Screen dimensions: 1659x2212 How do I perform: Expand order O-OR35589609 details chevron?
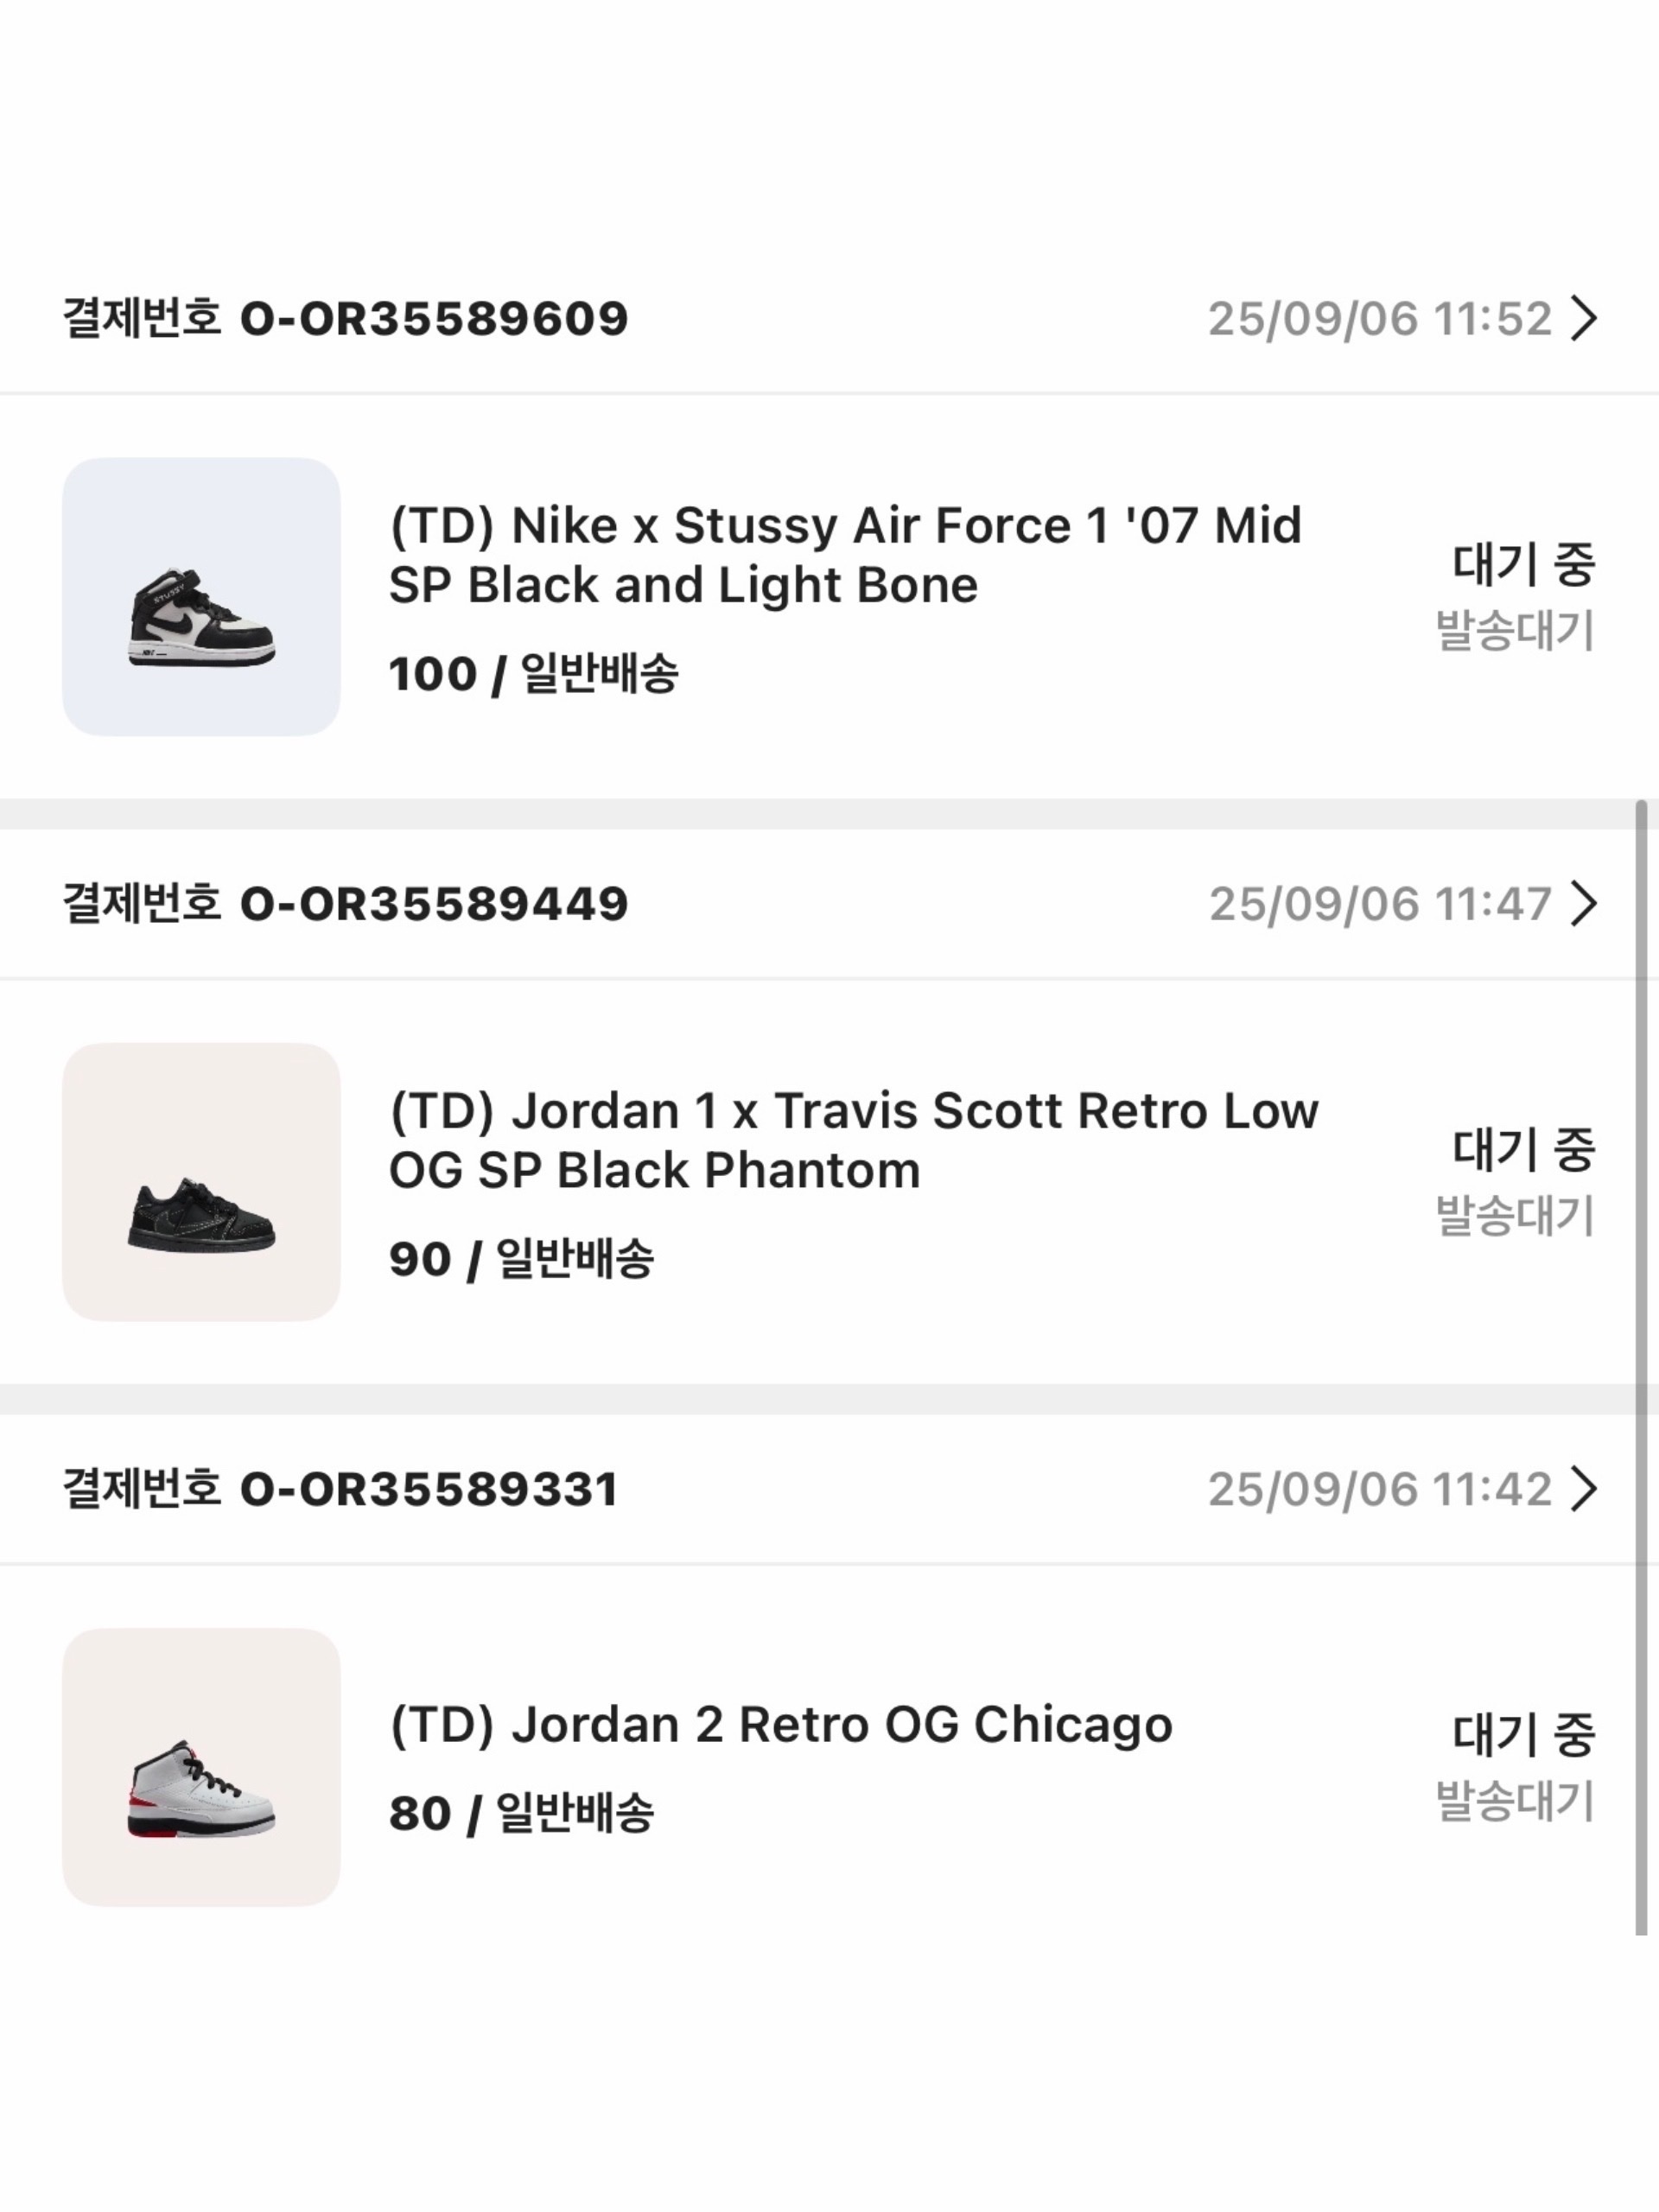tap(1583, 319)
